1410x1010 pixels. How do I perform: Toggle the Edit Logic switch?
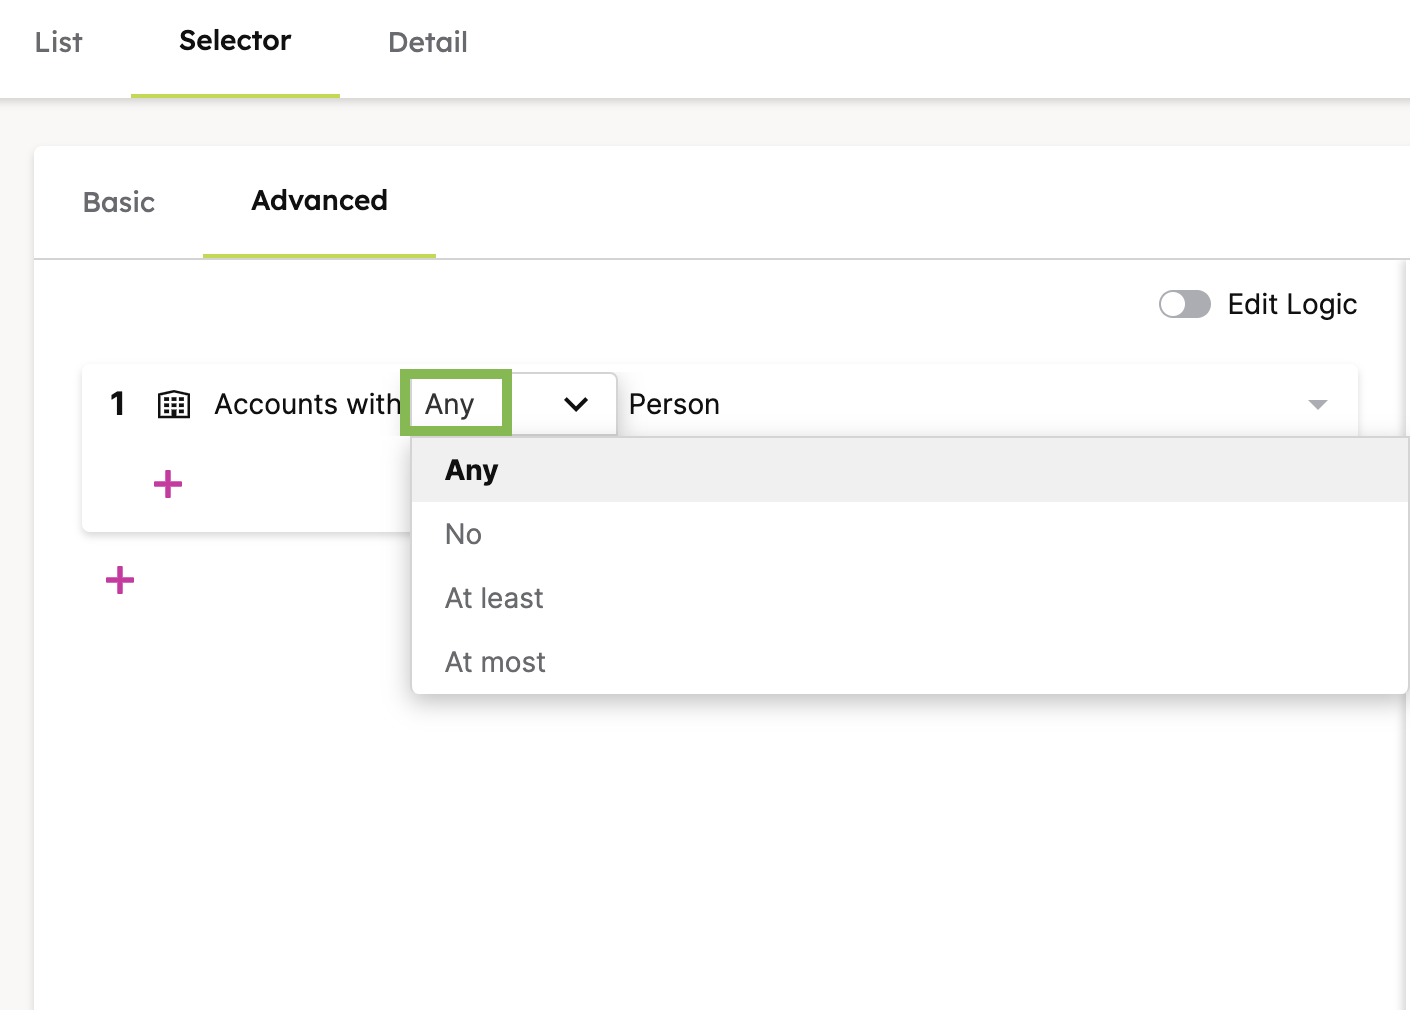tap(1184, 304)
